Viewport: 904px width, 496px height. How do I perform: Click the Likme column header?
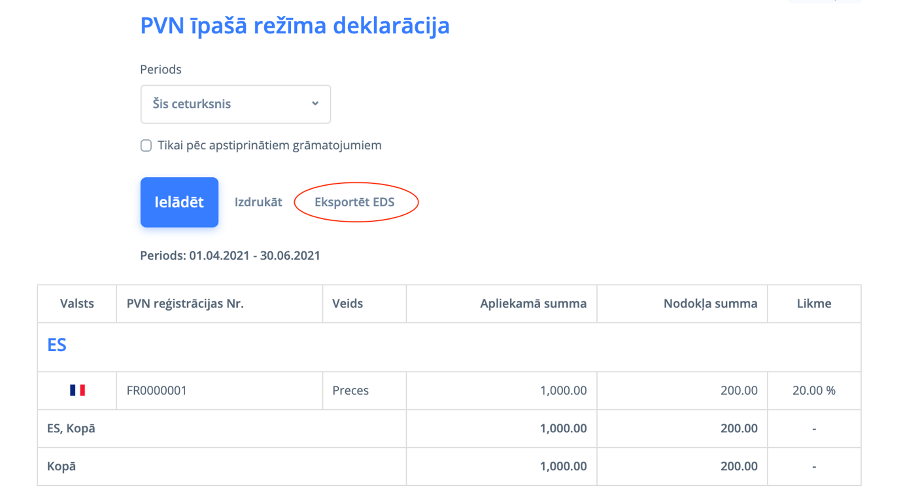(x=813, y=304)
